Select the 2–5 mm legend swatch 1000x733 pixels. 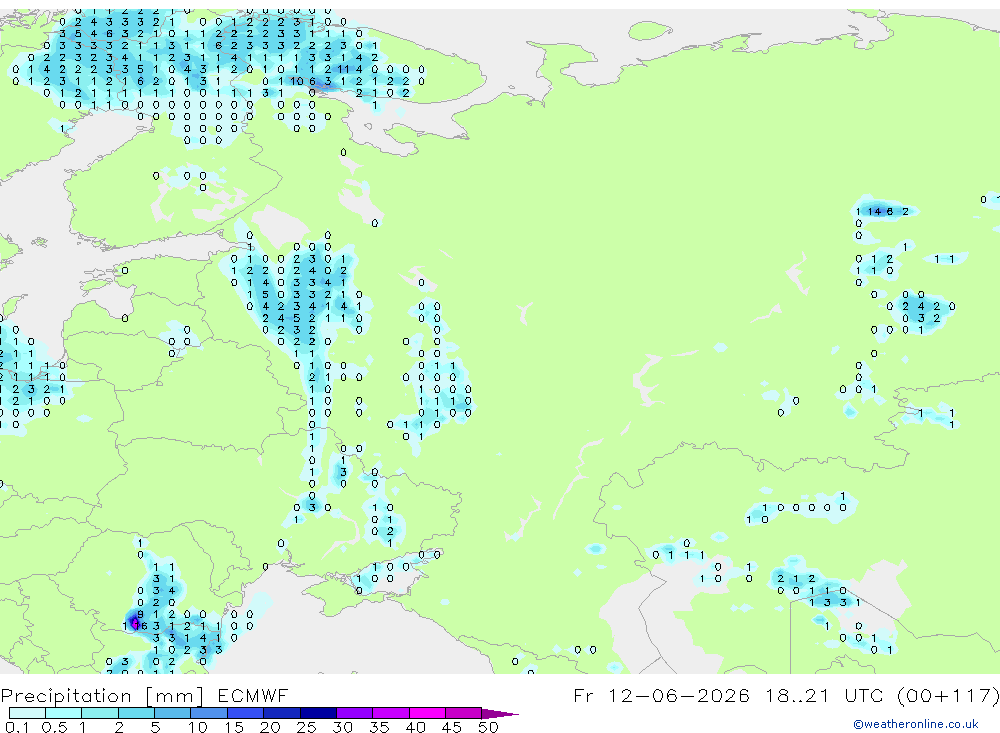pos(136,713)
